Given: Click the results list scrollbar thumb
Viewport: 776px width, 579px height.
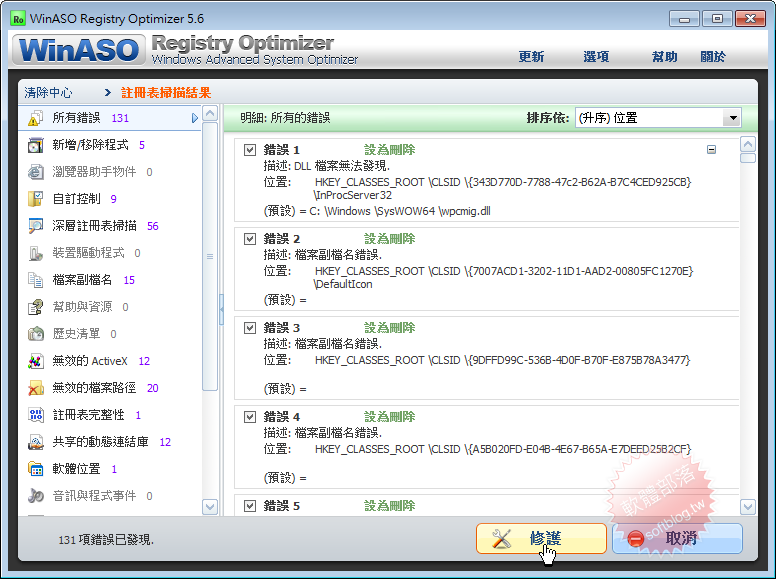Looking at the screenshot, I should [748, 158].
